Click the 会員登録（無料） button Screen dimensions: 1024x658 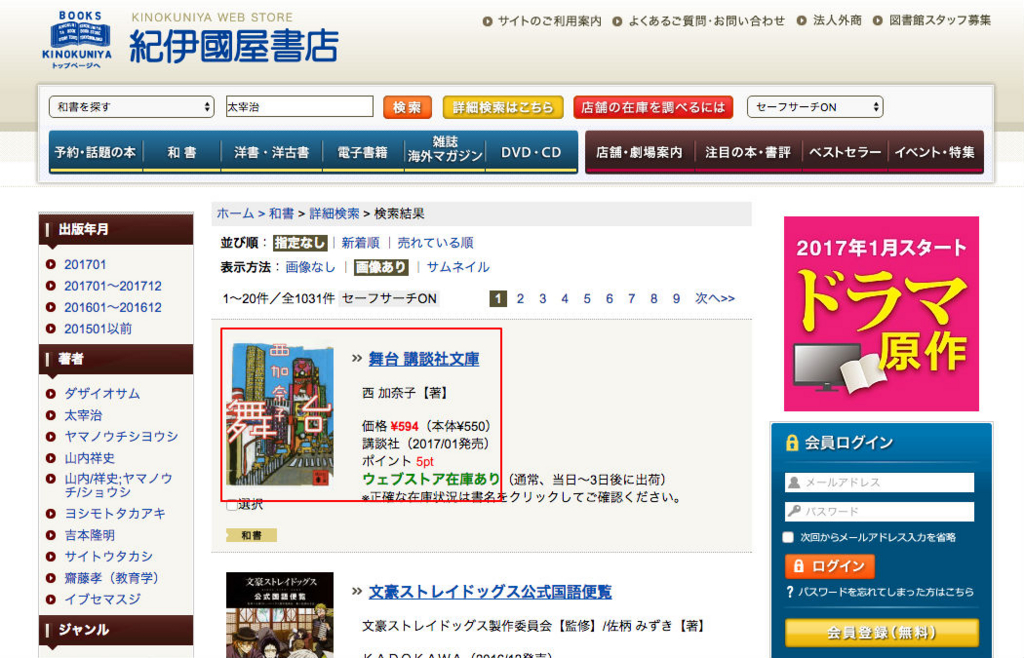882,633
